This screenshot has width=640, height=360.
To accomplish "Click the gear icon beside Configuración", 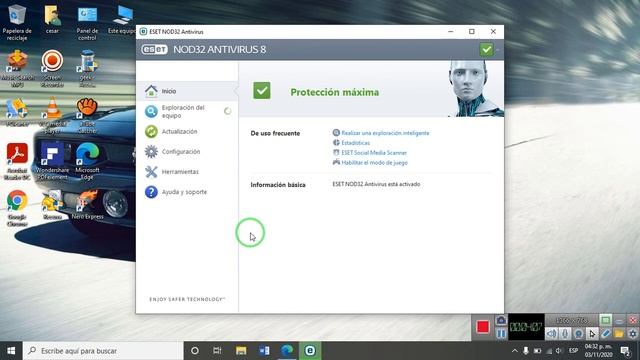I will [x=151, y=151].
